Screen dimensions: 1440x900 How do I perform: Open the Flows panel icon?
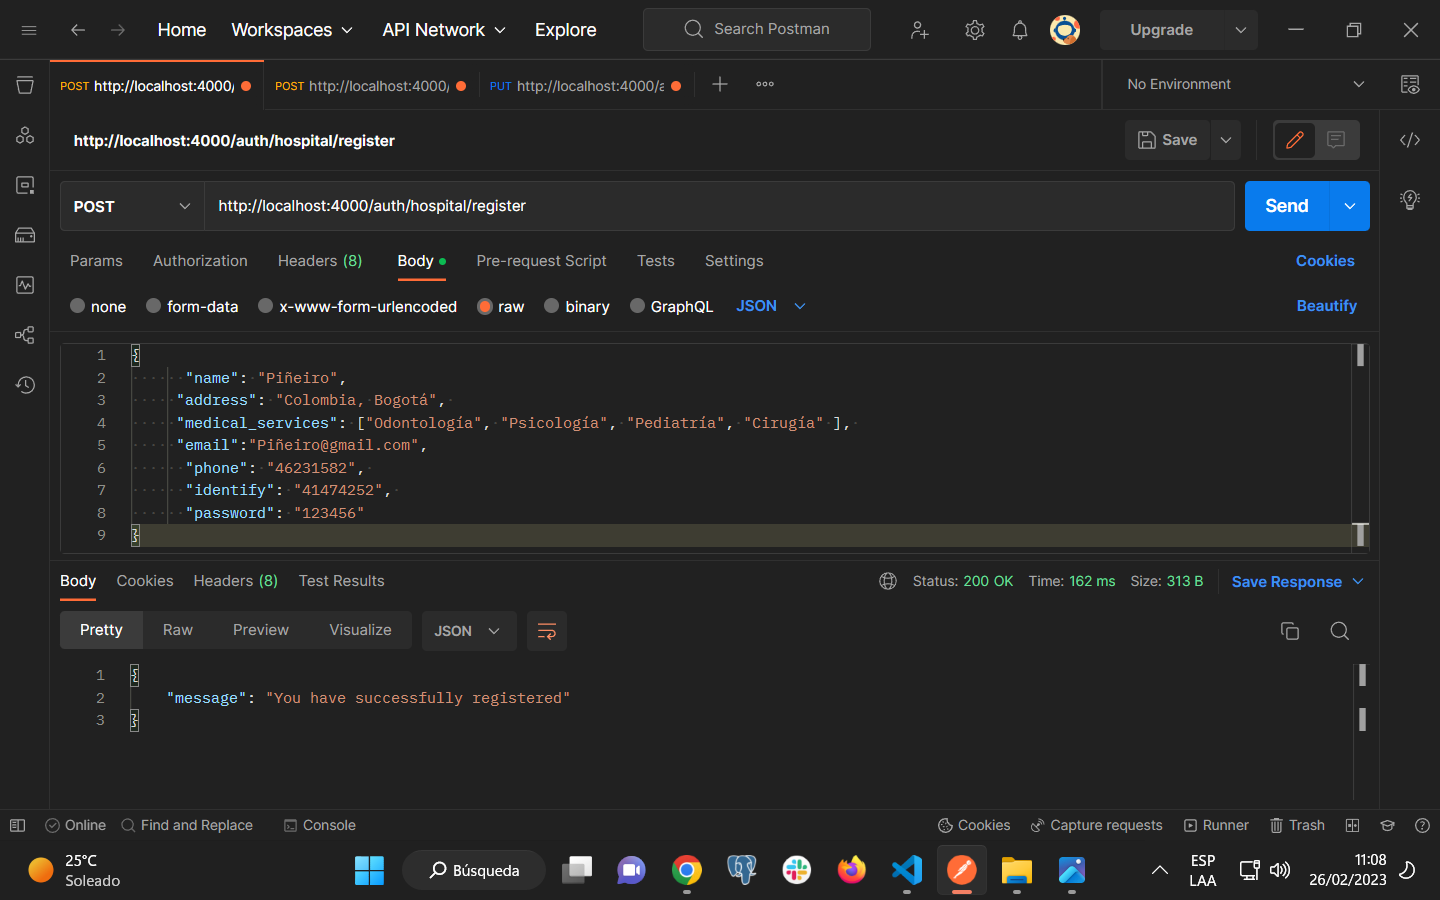(24, 335)
